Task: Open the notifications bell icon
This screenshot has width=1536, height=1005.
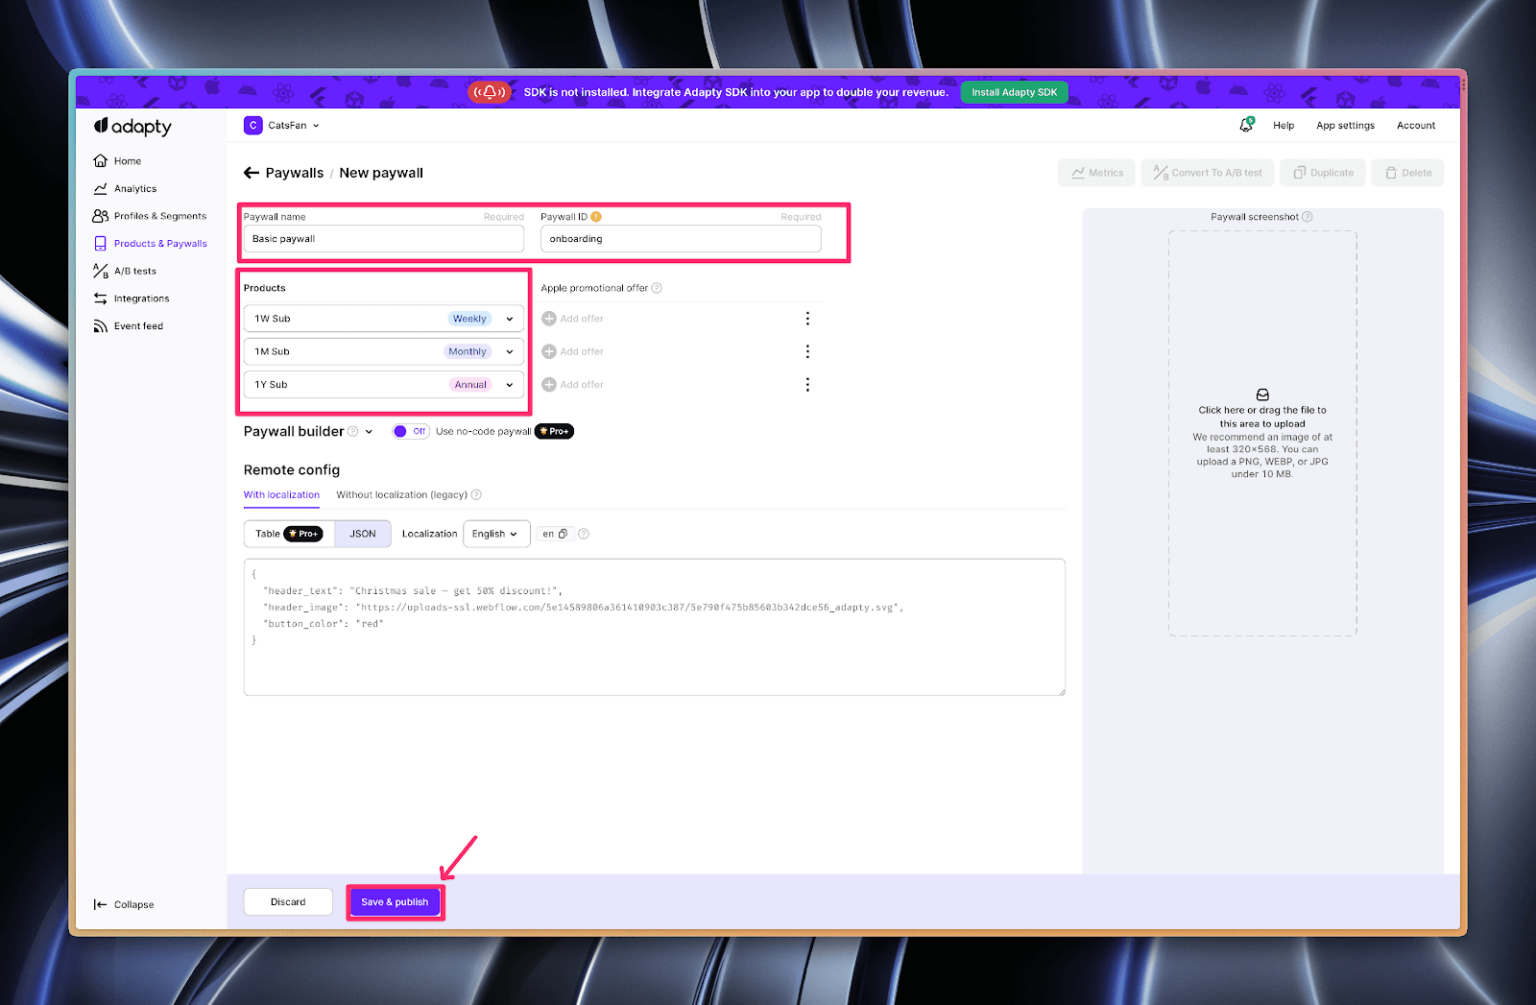Action: point(1246,125)
